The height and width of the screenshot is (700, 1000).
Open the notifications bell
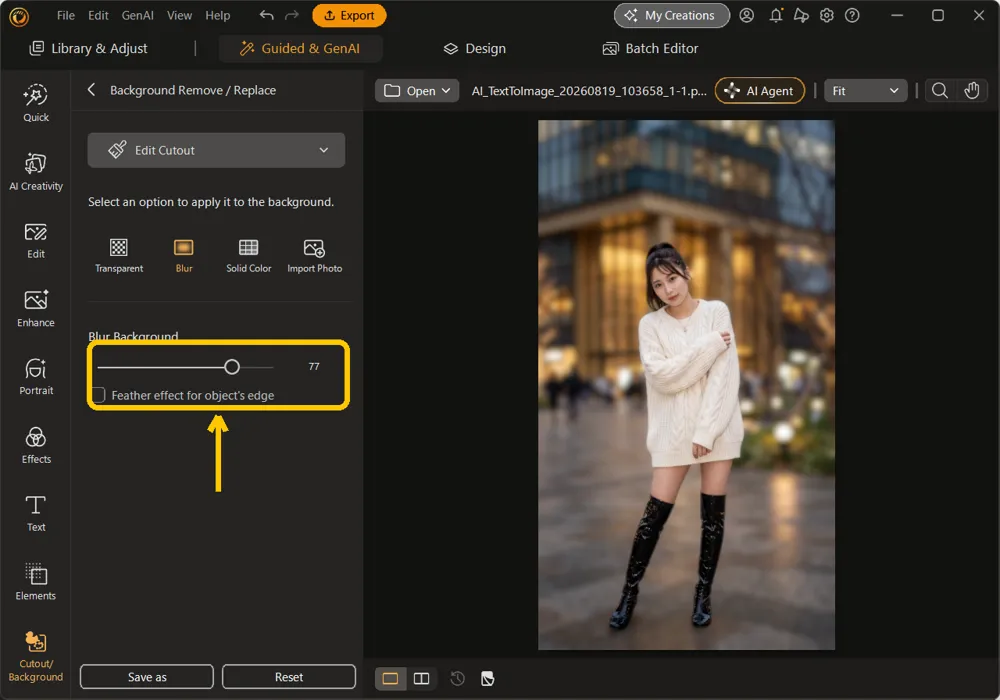click(x=776, y=15)
